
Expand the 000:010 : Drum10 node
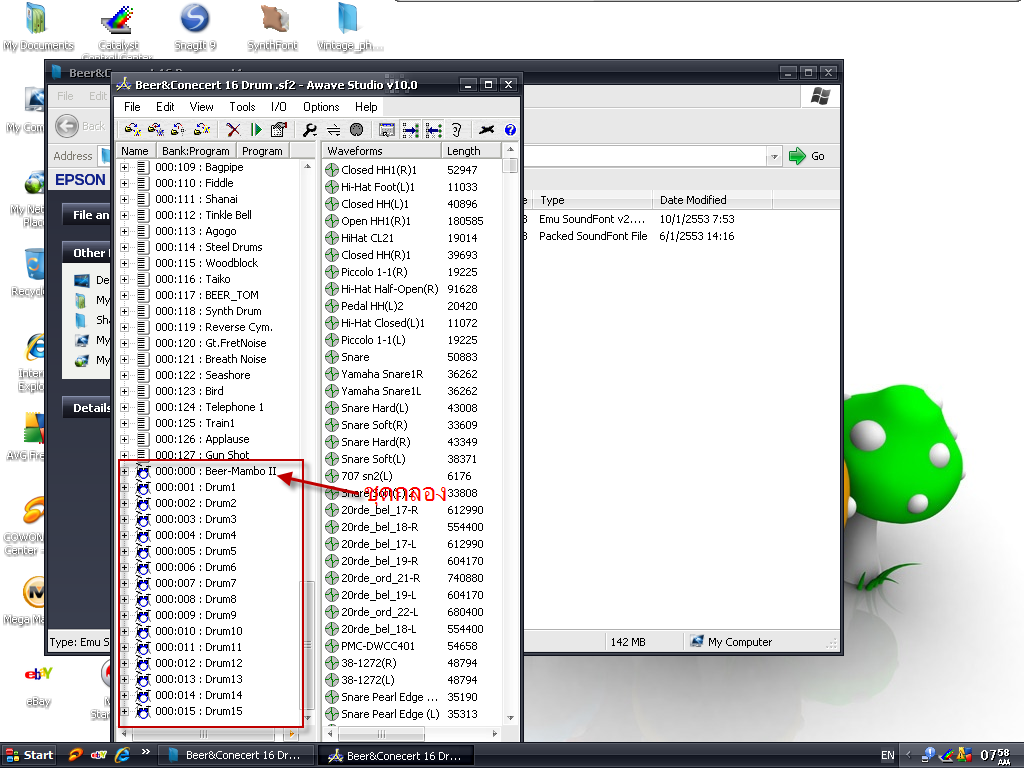click(124, 632)
